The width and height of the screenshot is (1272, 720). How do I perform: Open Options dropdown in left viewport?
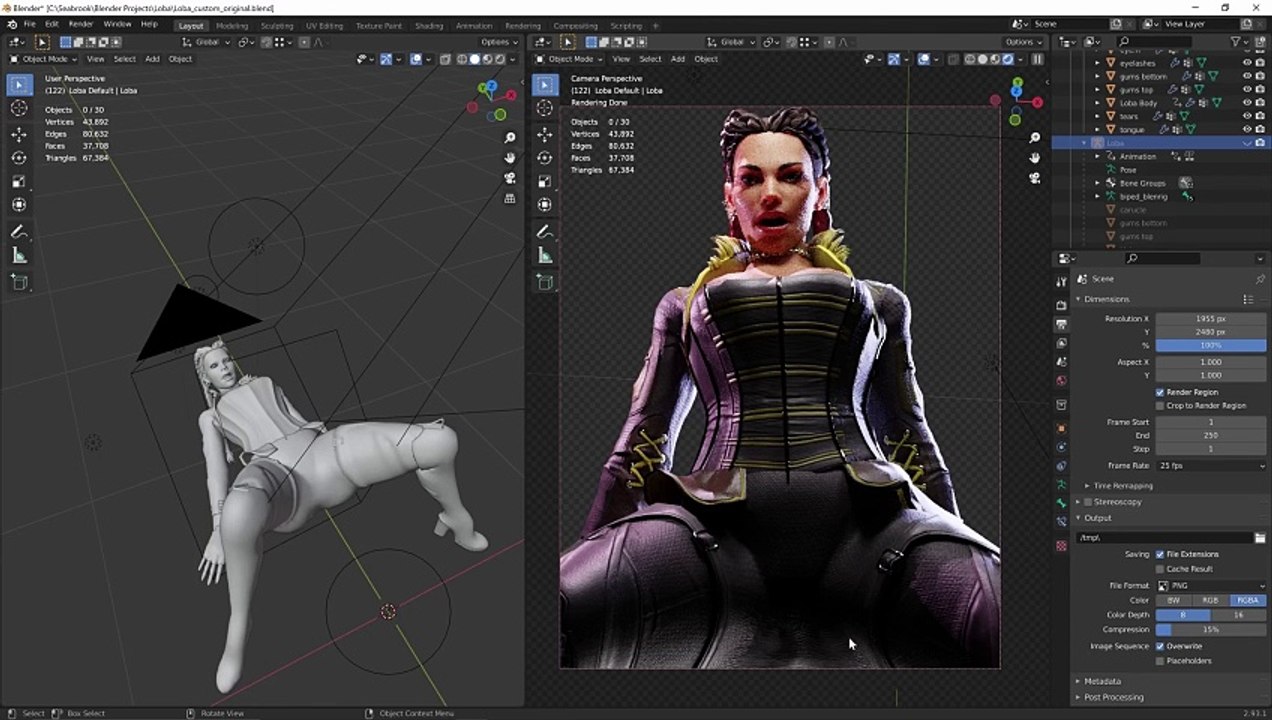point(498,42)
